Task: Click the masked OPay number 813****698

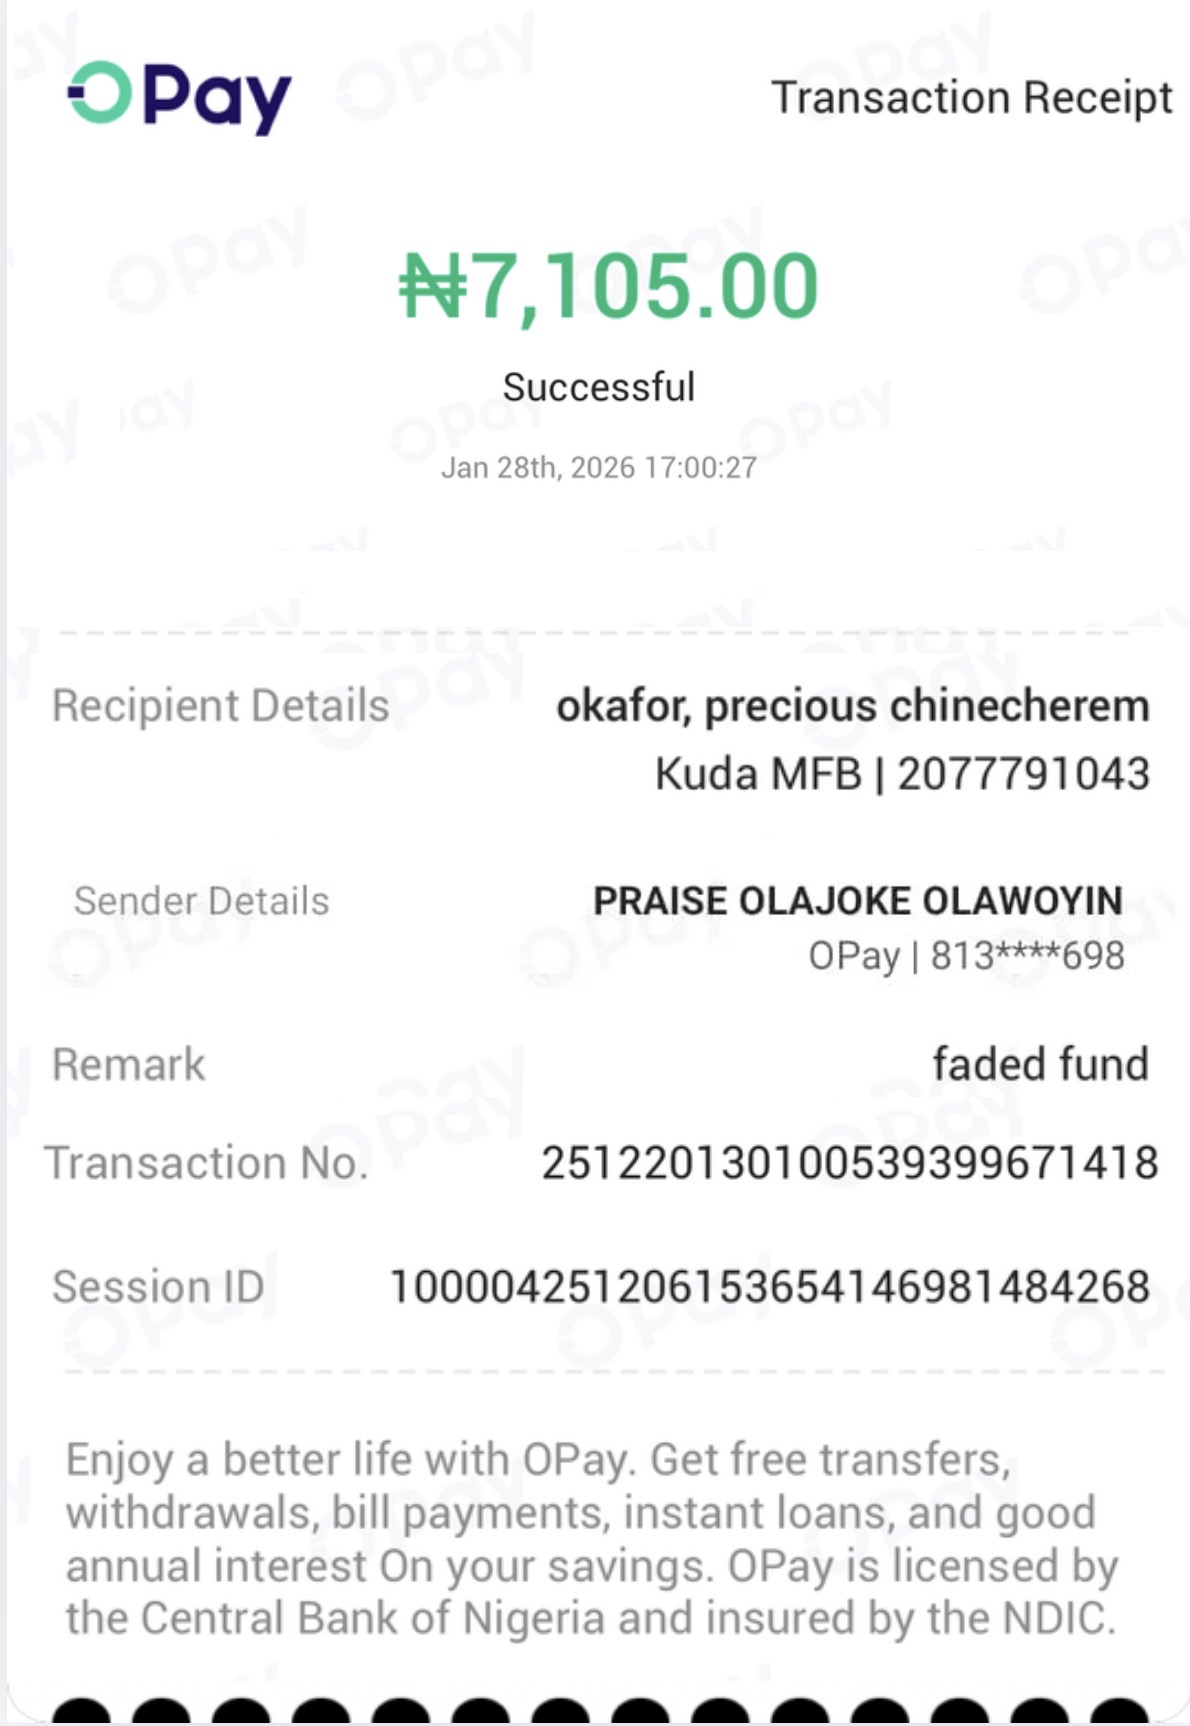Action: pos(966,956)
